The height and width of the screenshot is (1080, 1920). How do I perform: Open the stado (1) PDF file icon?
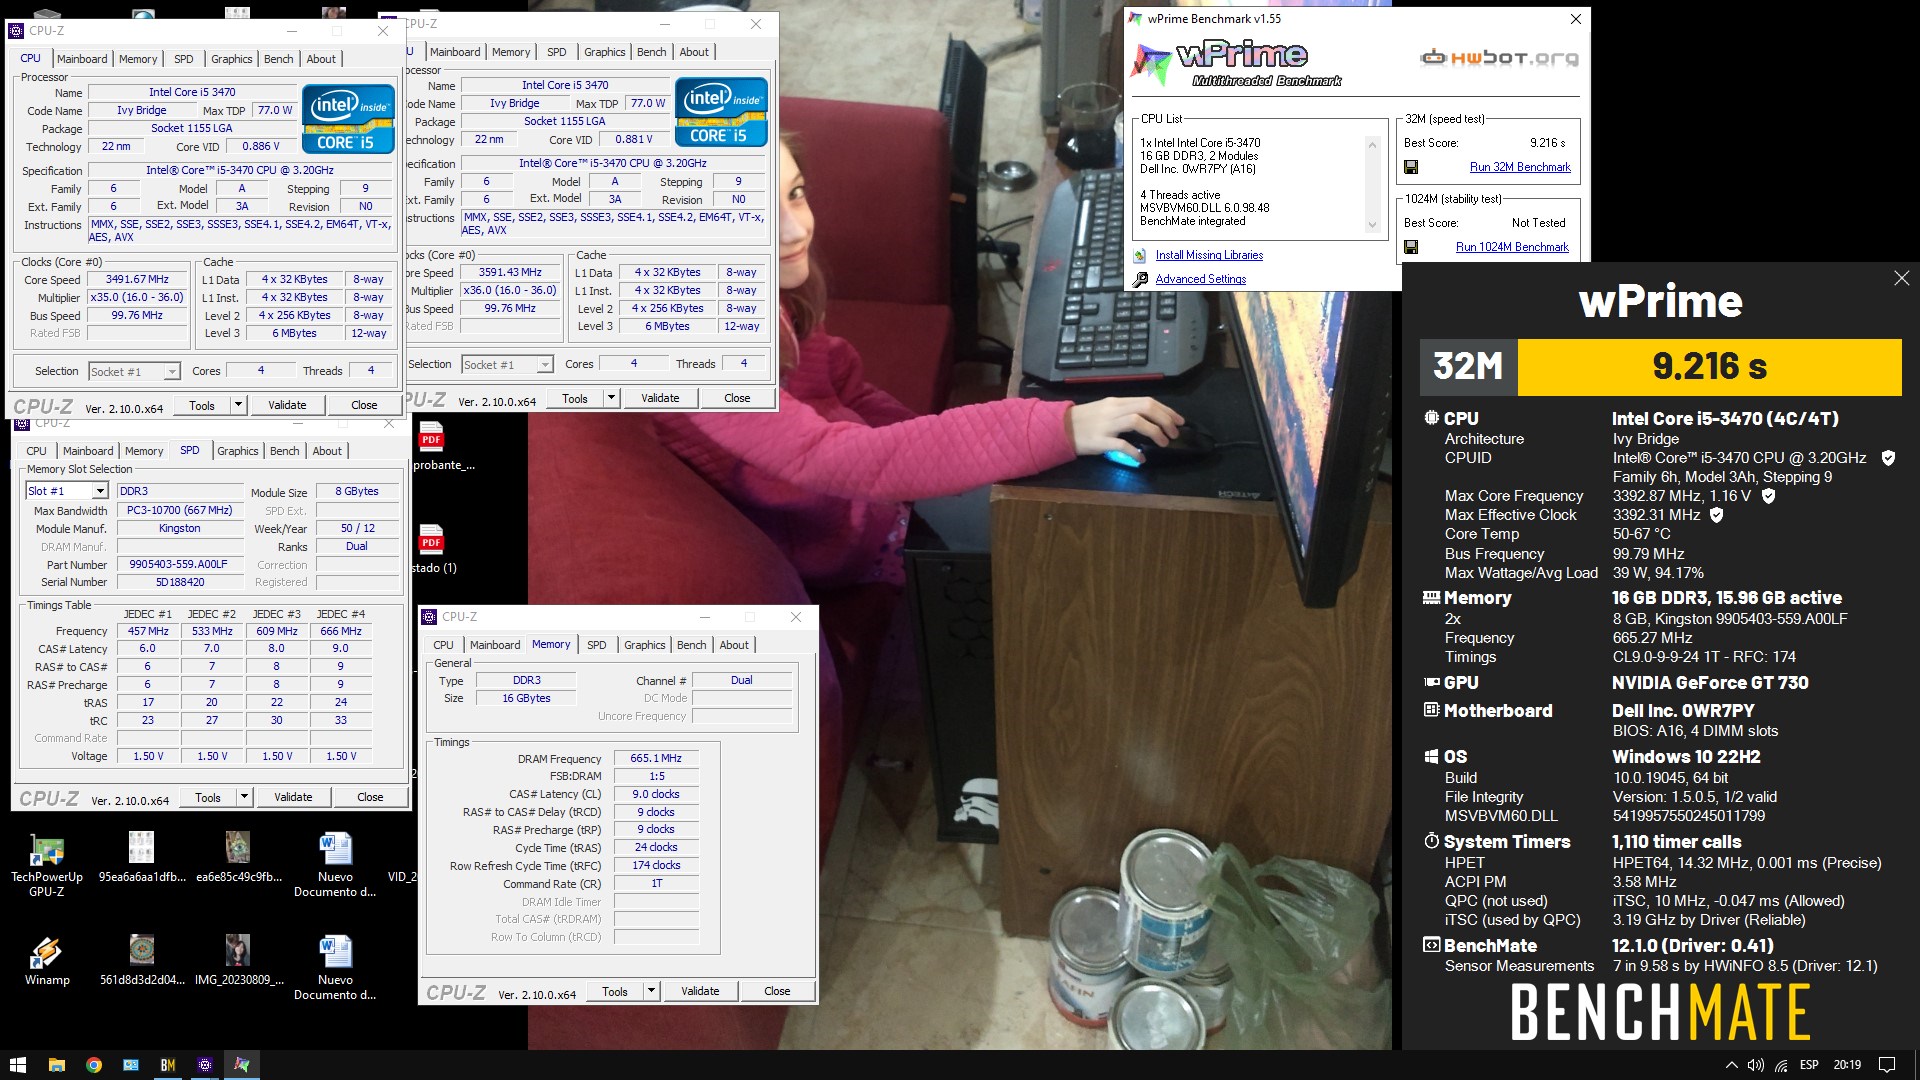[x=432, y=540]
